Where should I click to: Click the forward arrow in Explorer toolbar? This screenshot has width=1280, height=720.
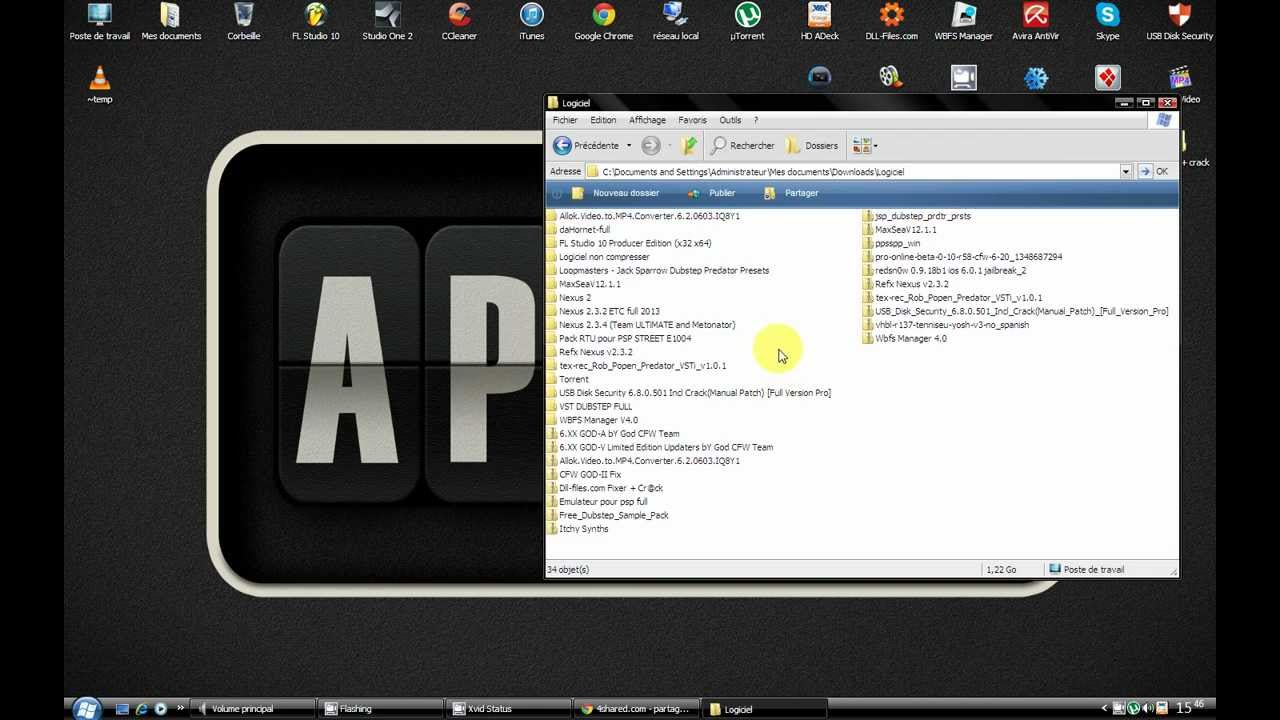(651, 146)
